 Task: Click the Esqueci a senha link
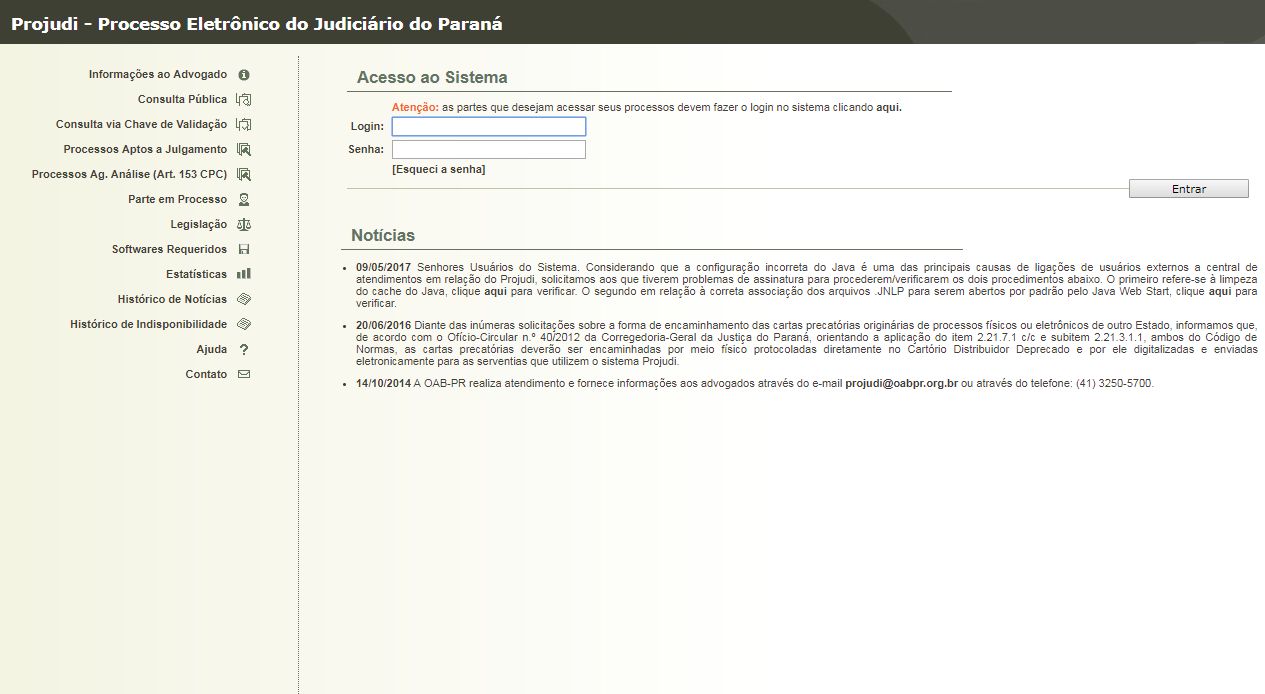(439, 170)
